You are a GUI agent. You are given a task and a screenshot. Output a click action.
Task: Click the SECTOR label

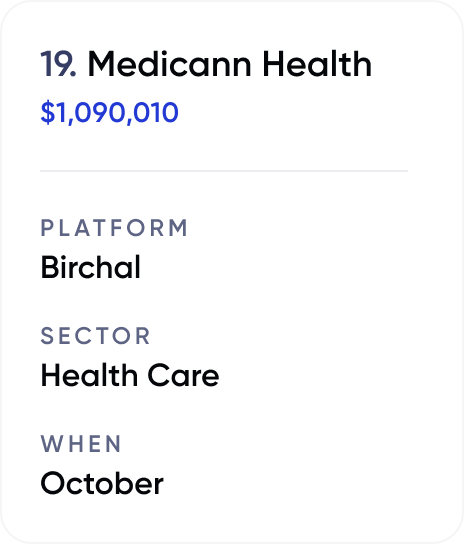pos(95,336)
